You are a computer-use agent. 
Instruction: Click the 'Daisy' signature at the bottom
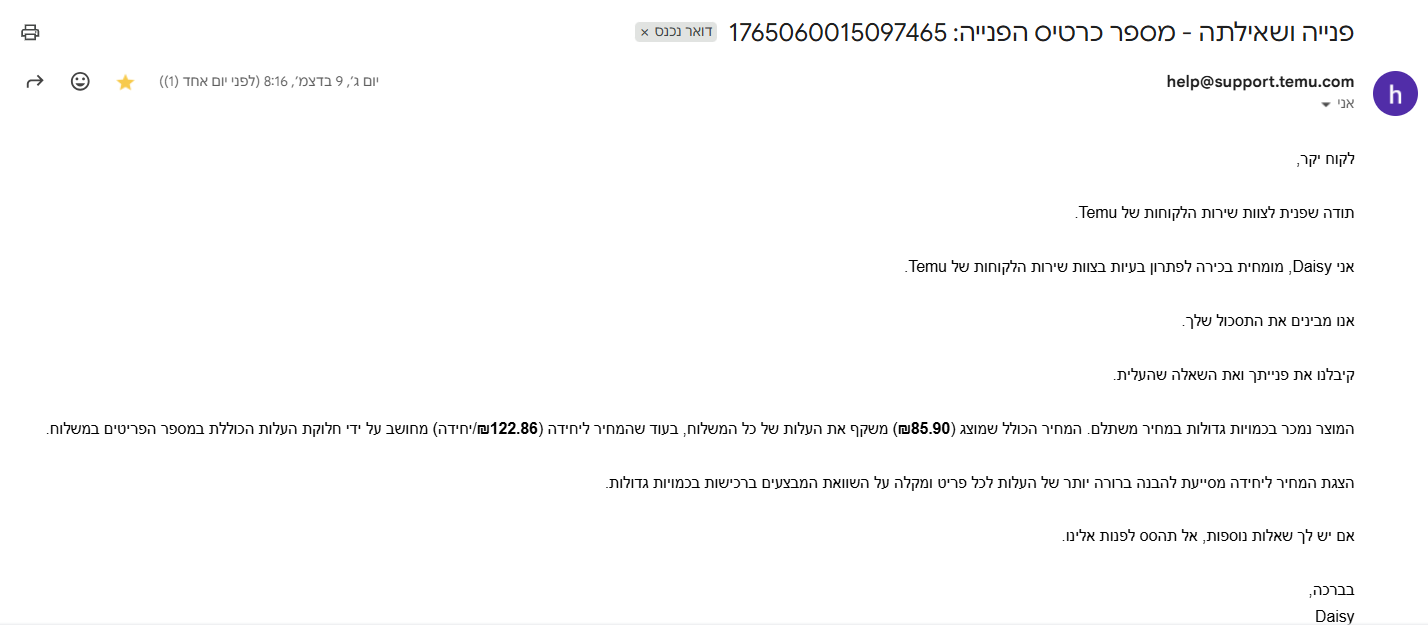click(1334, 616)
